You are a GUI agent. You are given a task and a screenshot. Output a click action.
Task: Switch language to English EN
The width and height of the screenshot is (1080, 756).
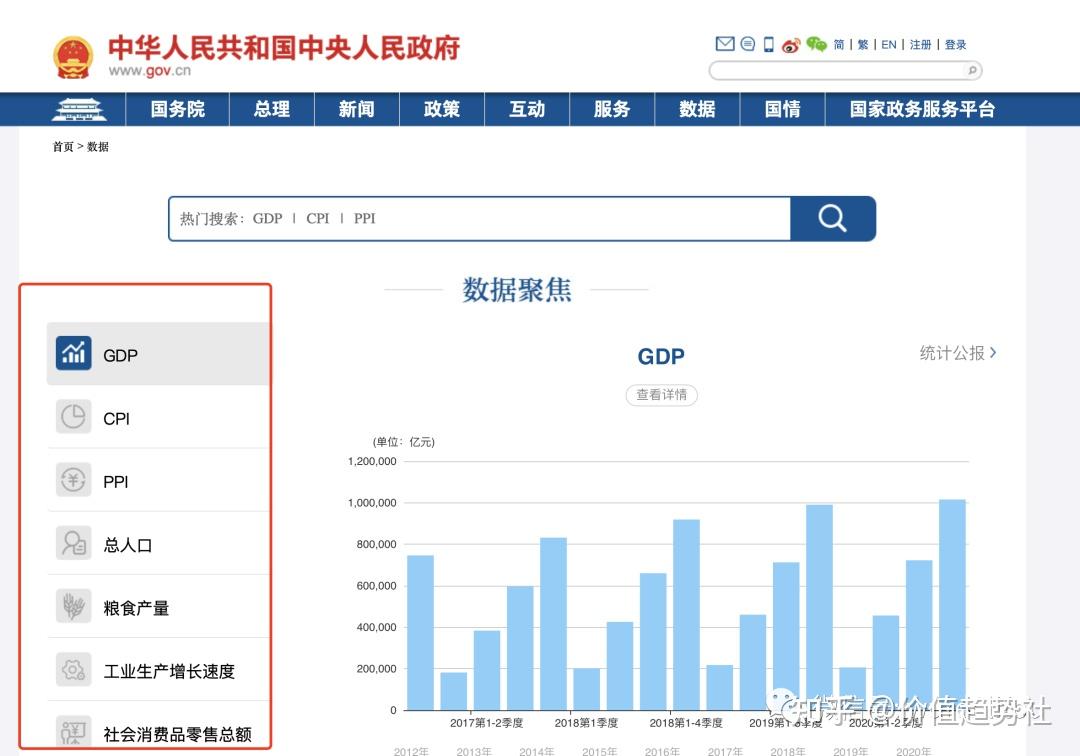pos(888,44)
